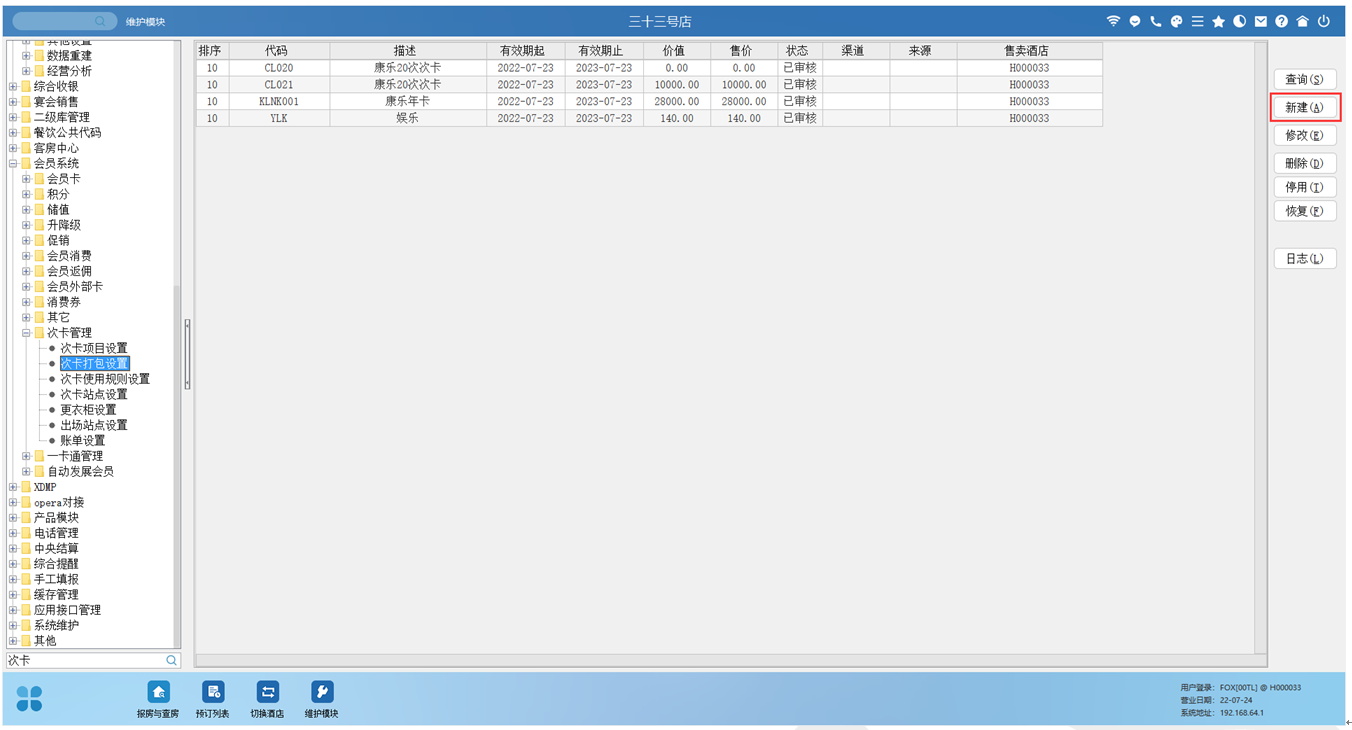Open 维护模块 wrench icon

[x=321, y=692]
